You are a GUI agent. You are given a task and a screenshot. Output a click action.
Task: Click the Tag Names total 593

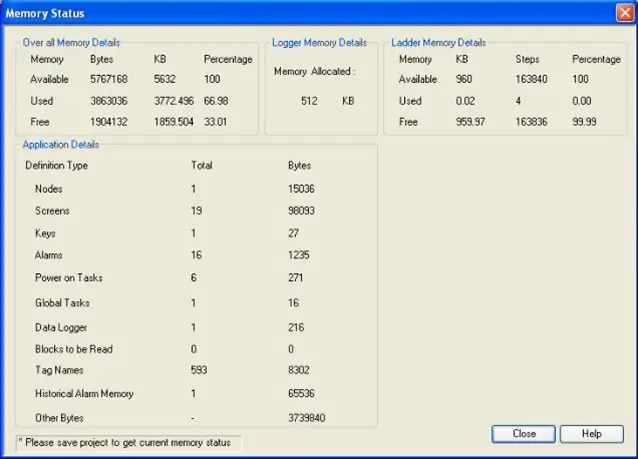tap(199, 370)
